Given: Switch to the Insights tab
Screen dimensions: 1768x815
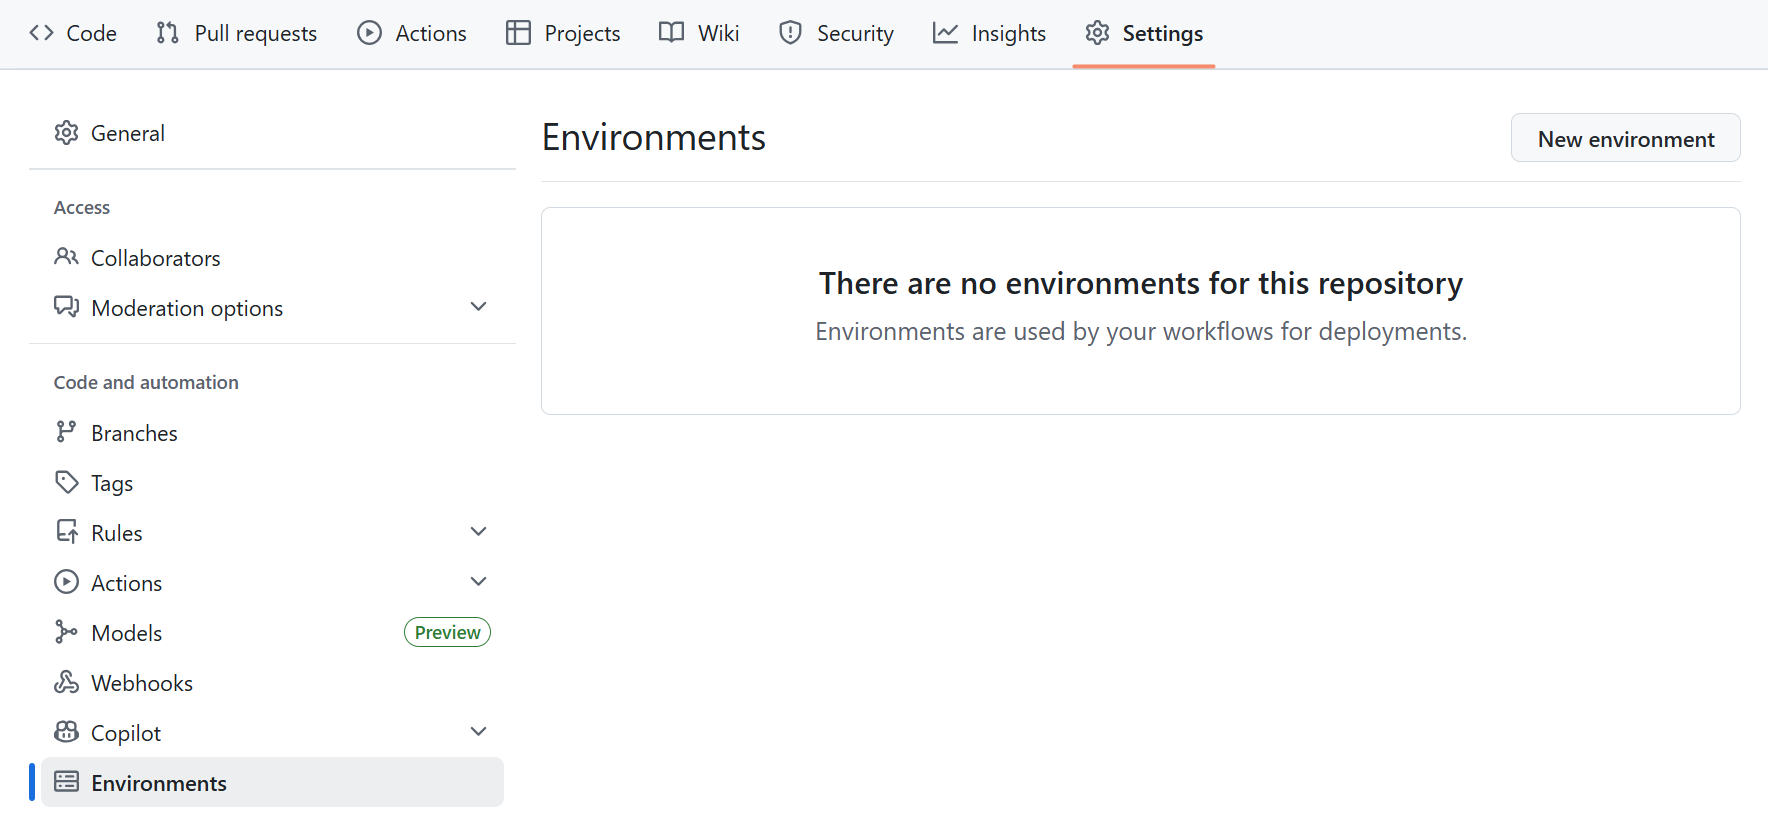Looking at the screenshot, I should [989, 33].
